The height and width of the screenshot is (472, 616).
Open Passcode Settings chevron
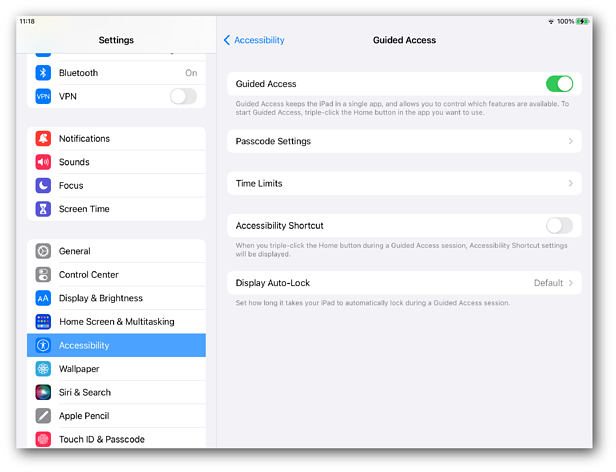(x=571, y=142)
